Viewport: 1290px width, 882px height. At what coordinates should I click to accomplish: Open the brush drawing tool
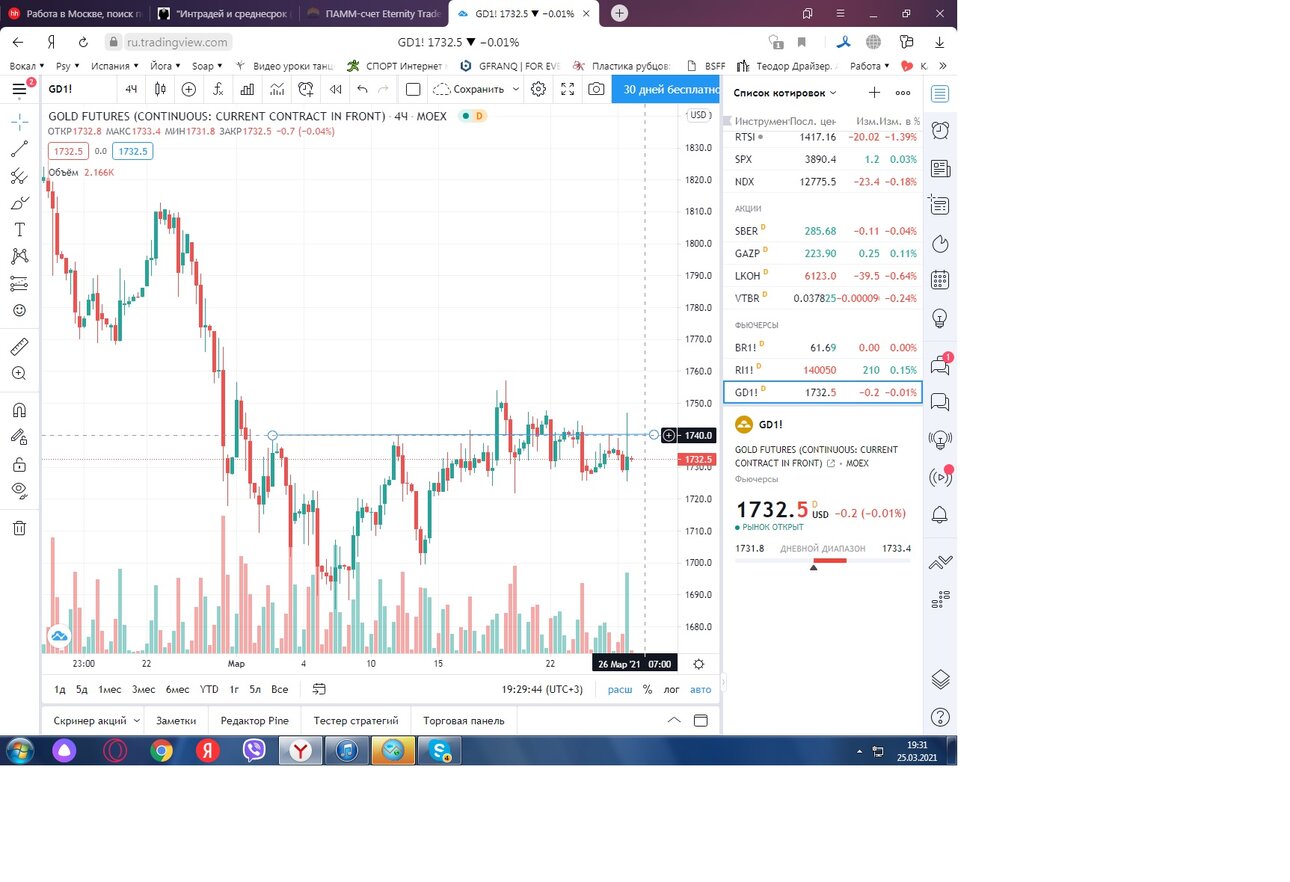pos(19,203)
